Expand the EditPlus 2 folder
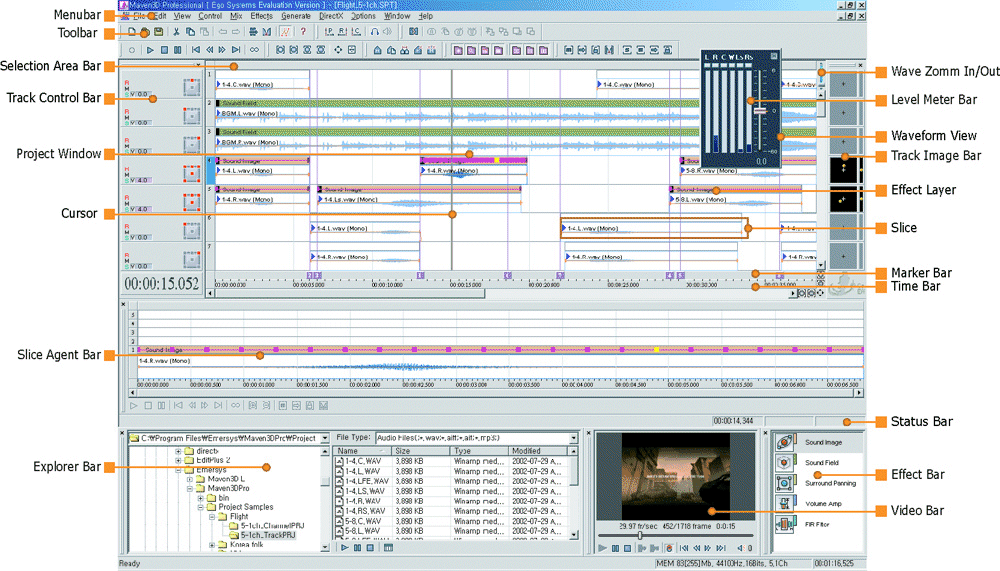This screenshot has width=1000, height=571. click(178, 460)
